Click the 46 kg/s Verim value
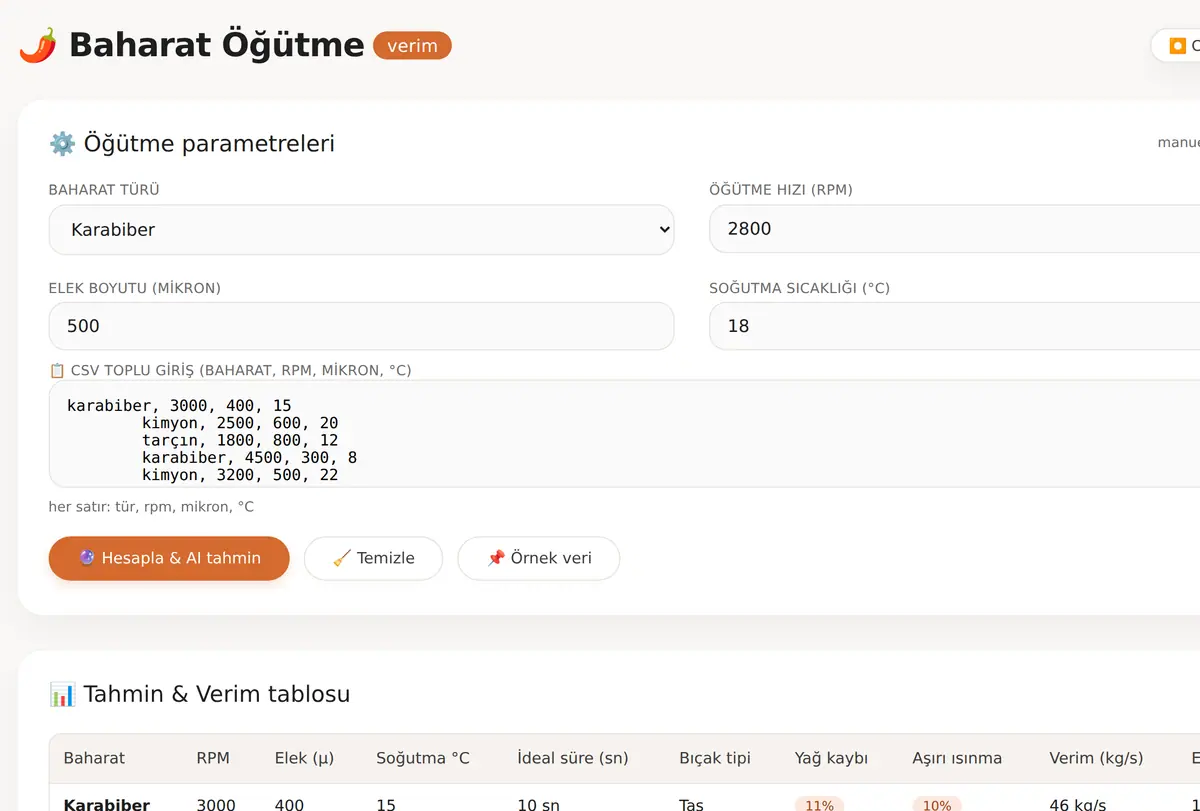 click(x=1077, y=804)
